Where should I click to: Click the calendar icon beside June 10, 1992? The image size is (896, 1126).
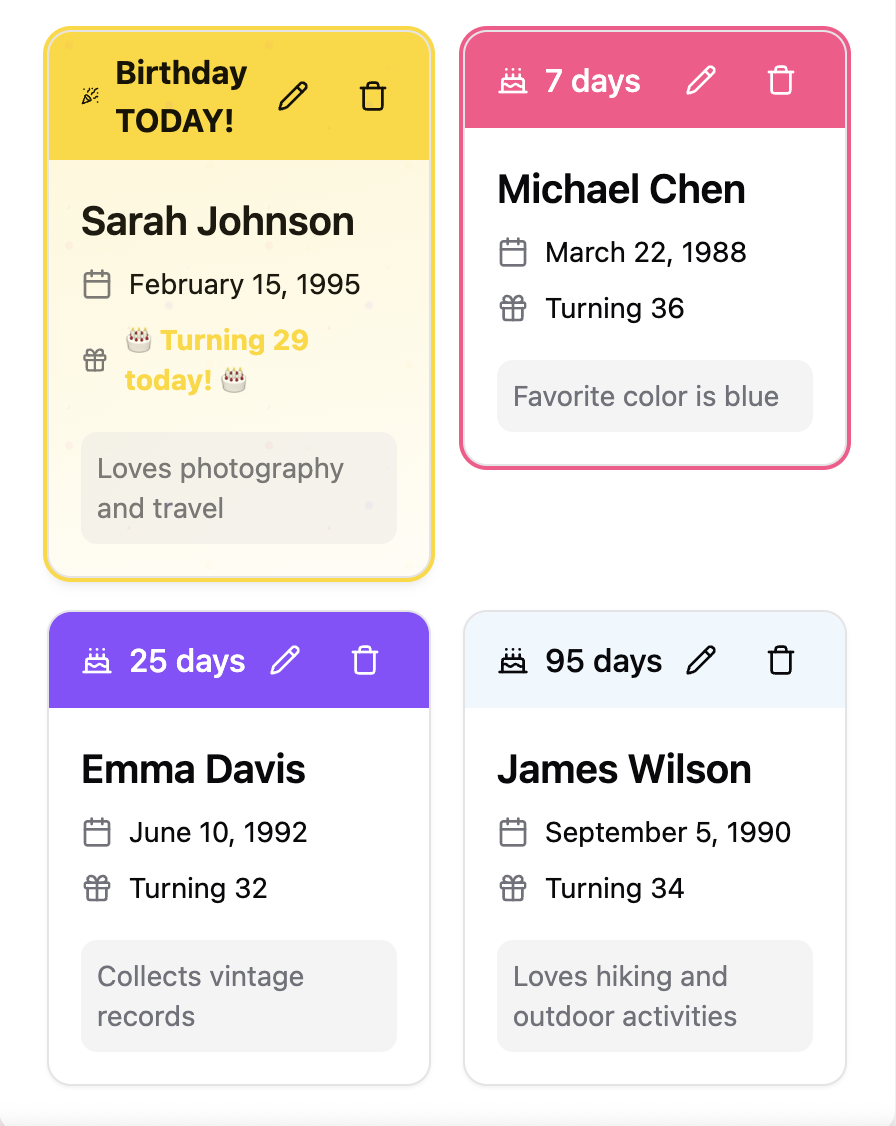click(97, 832)
